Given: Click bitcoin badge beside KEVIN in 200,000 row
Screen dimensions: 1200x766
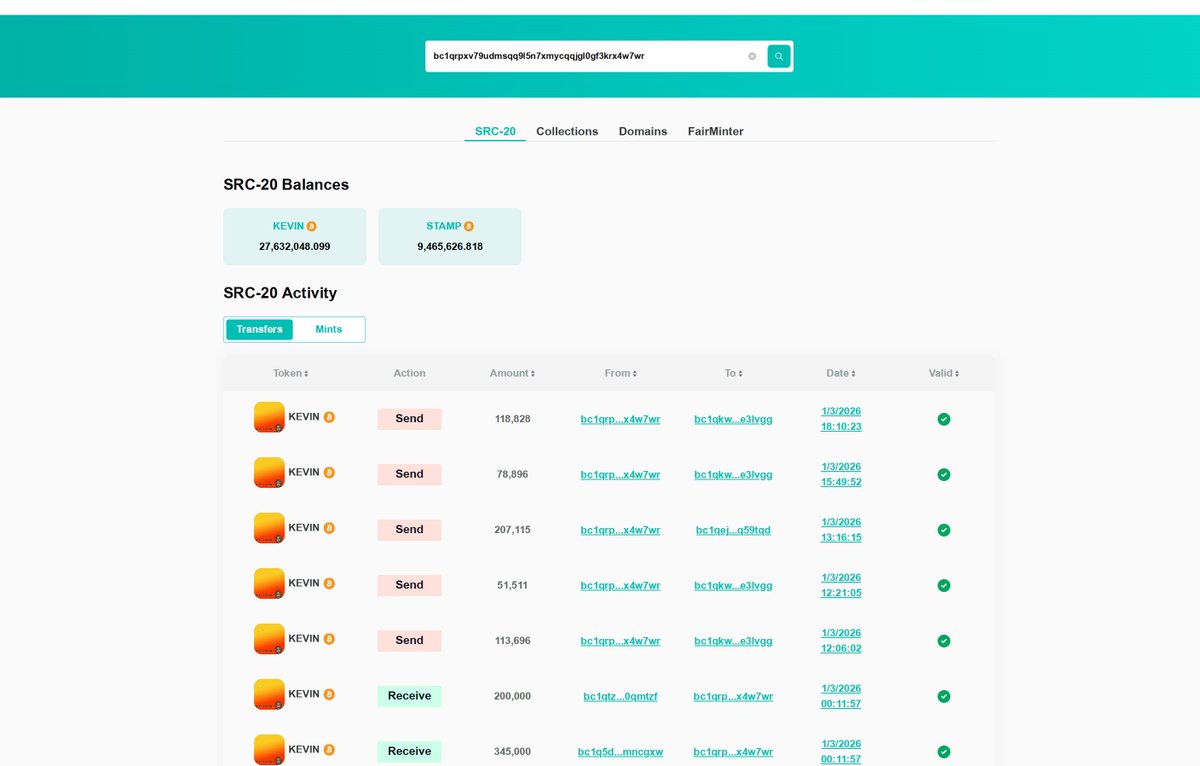Looking at the screenshot, I should coord(329,695).
